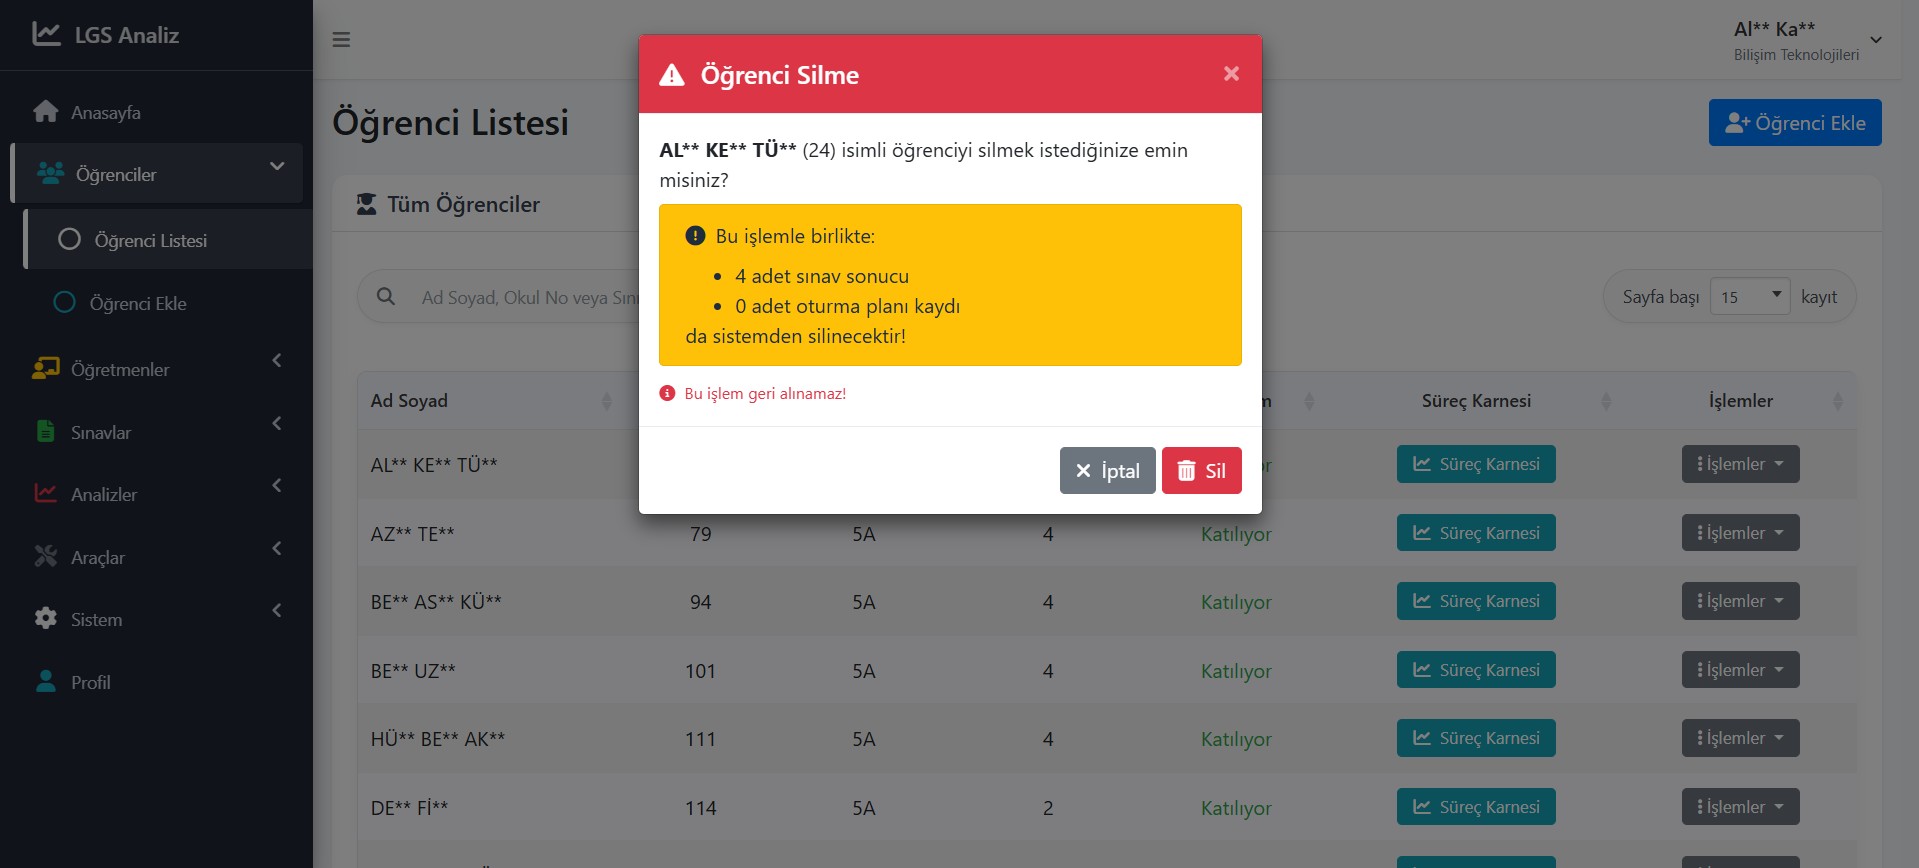Open İşlemler dropdown for AZ** TE**
This screenshot has width=1919, height=868.
point(1740,533)
